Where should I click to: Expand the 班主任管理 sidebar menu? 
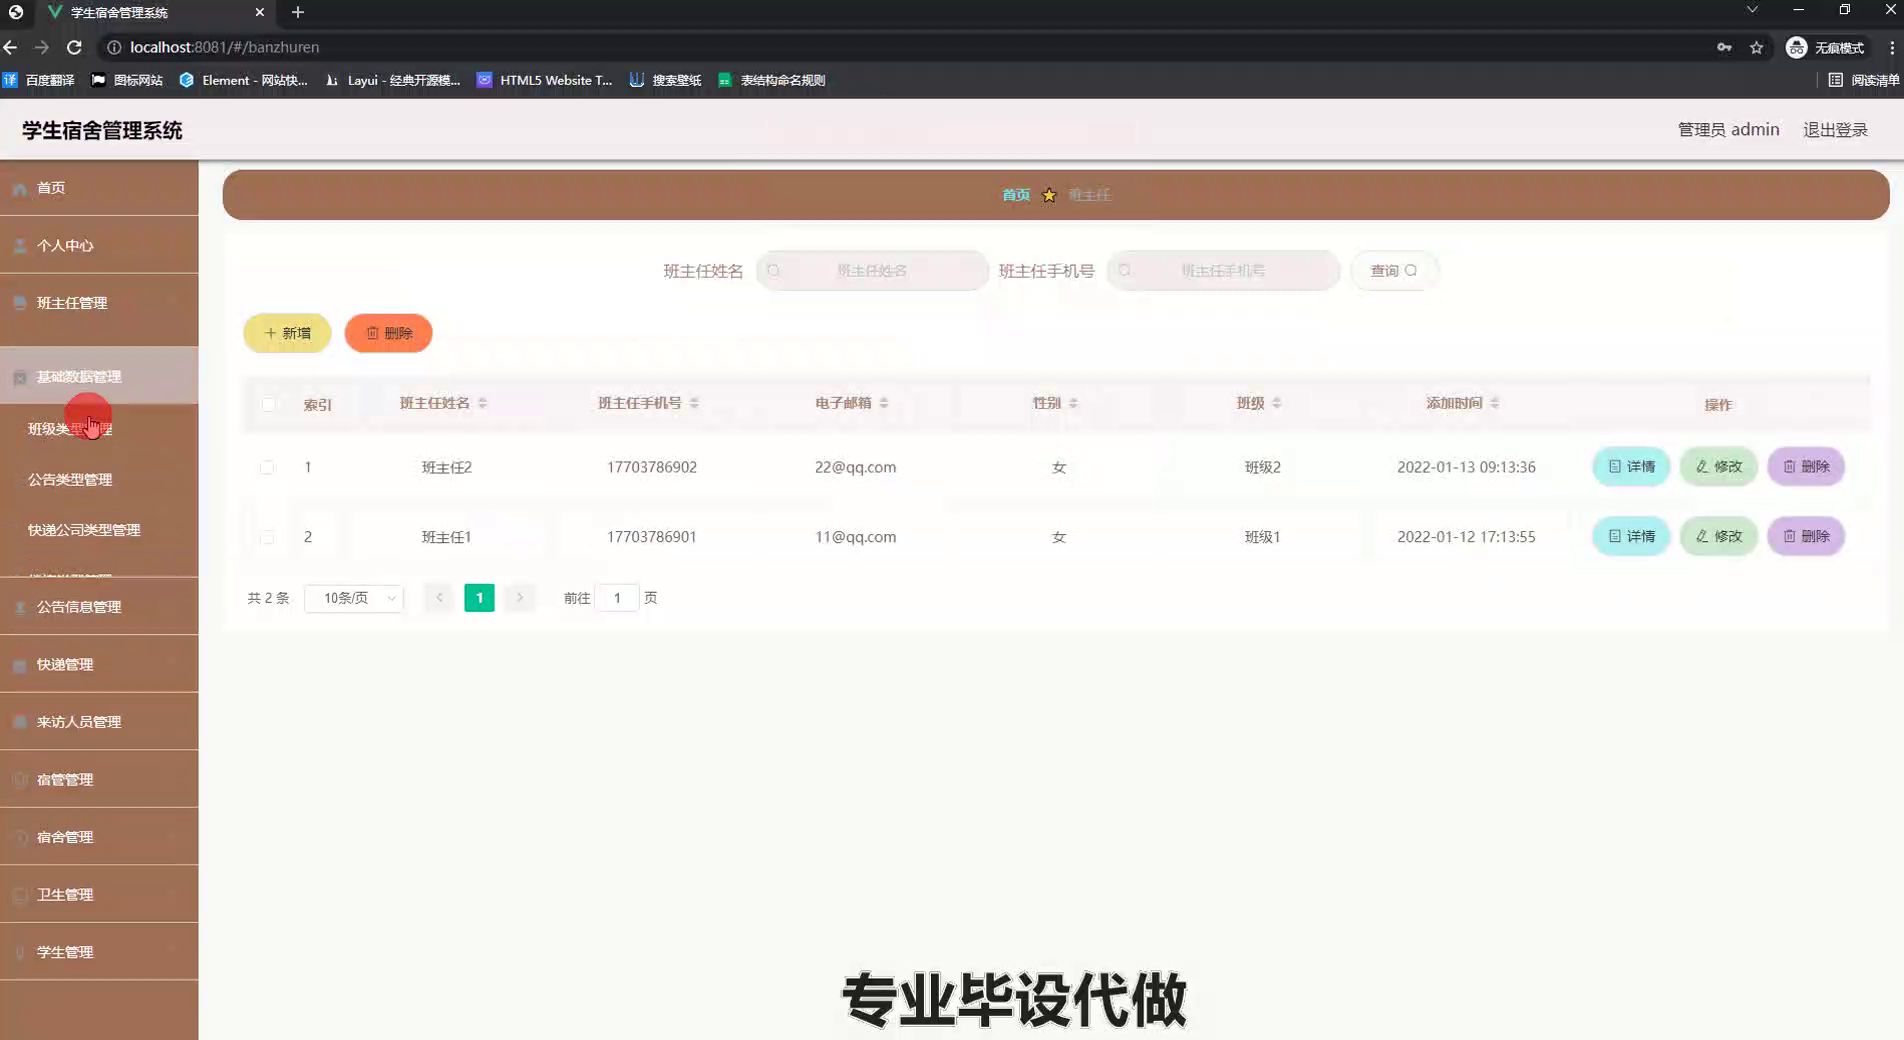99,303
